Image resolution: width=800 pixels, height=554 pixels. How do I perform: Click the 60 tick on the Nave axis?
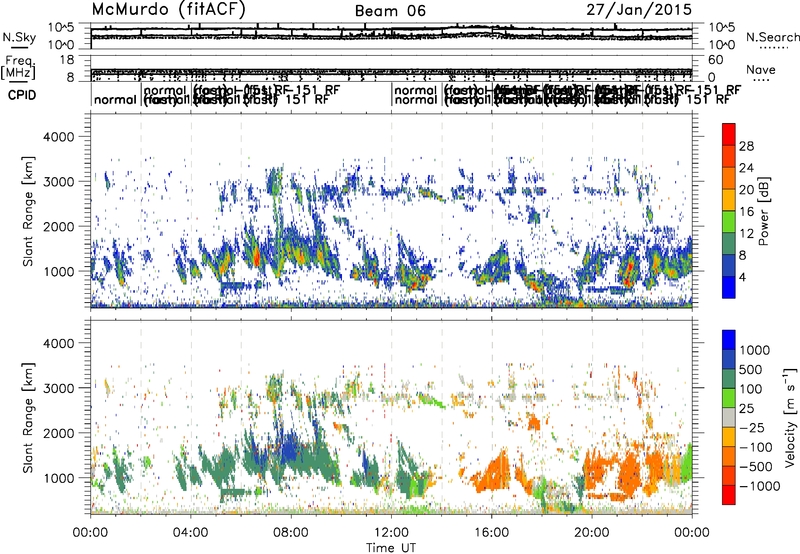(715, 60)
